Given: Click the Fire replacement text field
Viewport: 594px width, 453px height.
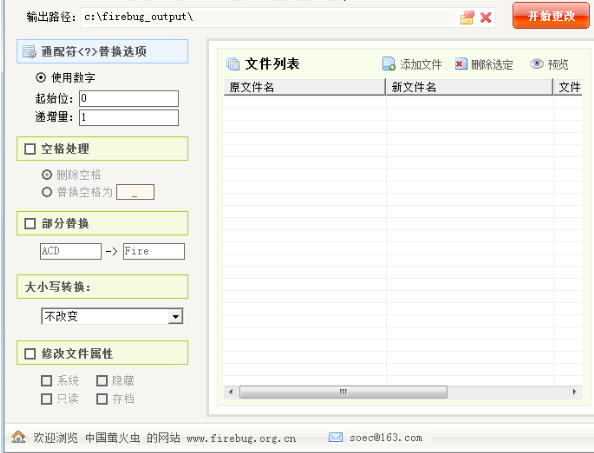Looking at the screenshot, I should (154, 251).
